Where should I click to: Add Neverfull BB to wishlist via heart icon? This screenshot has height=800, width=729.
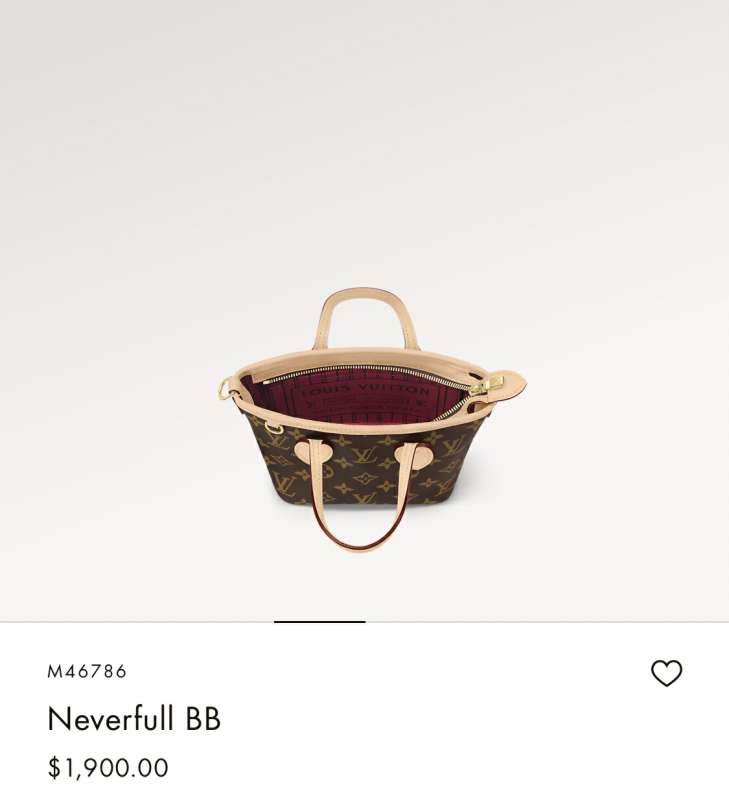click(666, 673)
